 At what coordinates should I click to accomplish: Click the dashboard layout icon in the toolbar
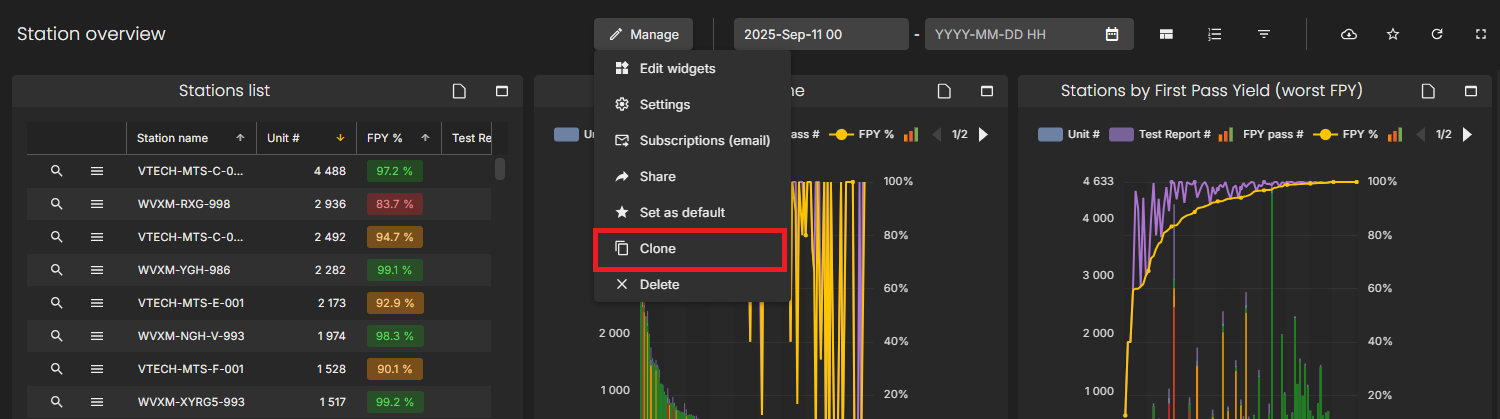click(1166, 34)
